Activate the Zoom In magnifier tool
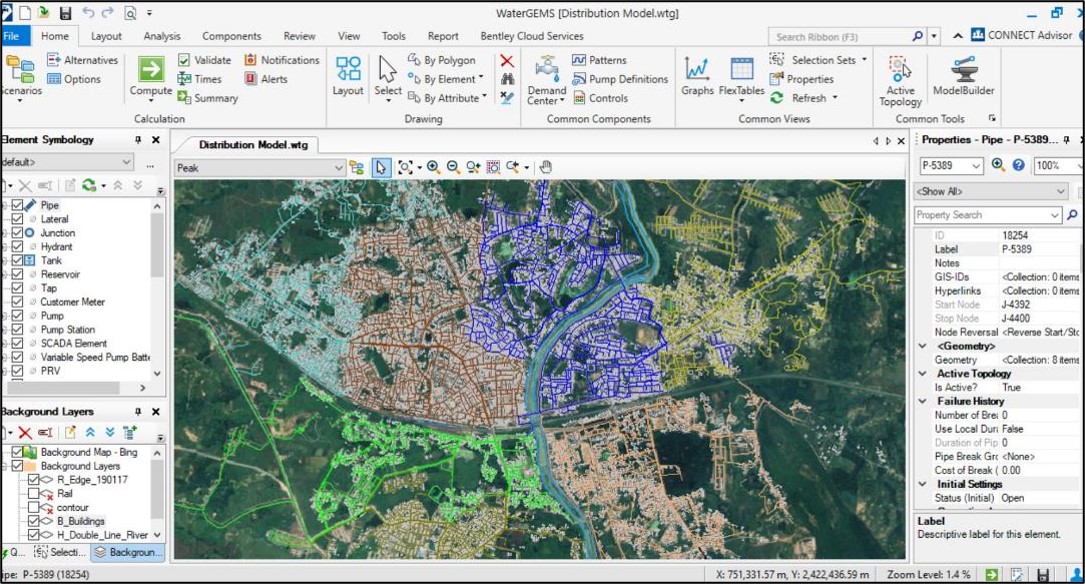Image resolution: width=1085 pixels, height=584 pixels. click(434, 167)
